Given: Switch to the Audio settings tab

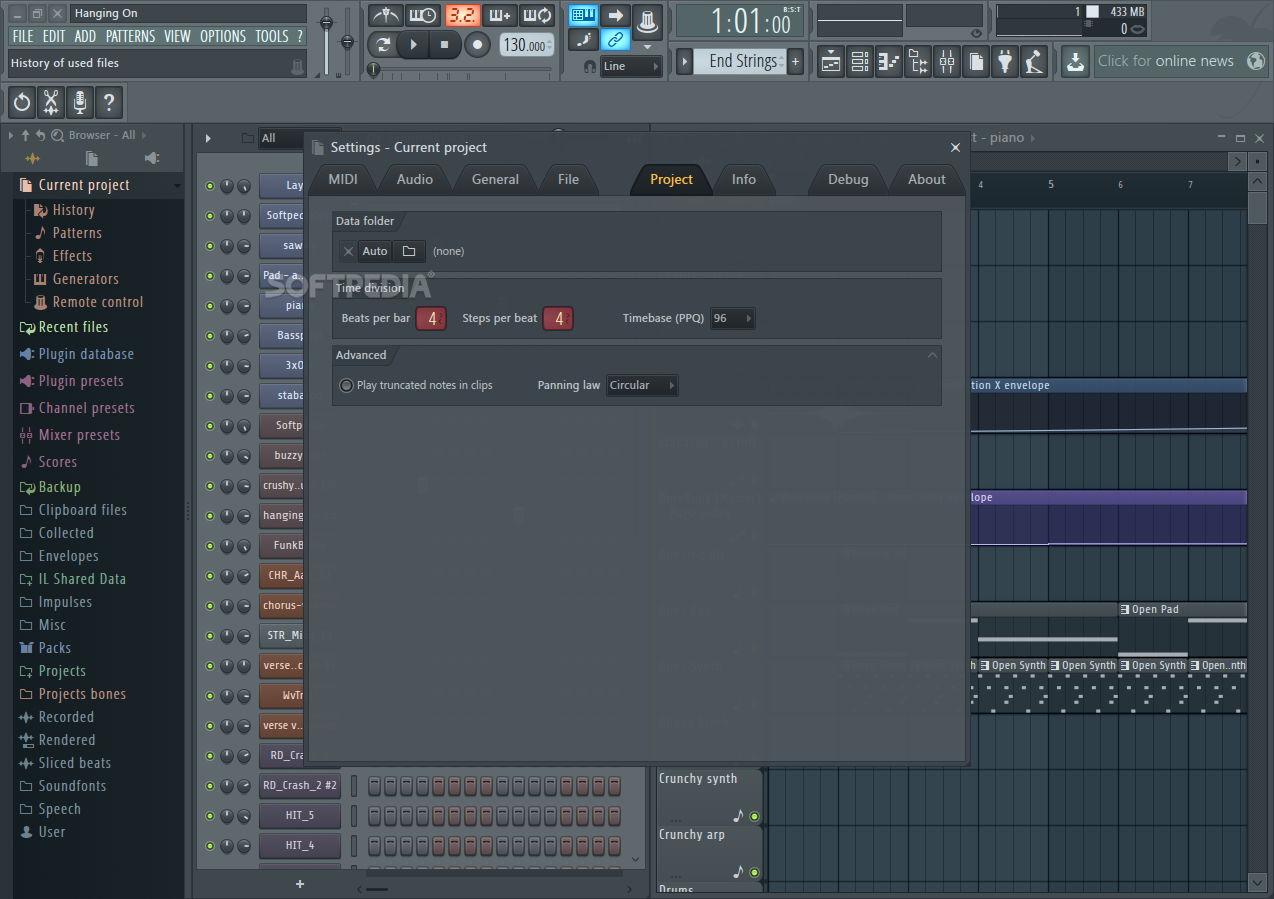Looking at the screenshot, I should pyautogui.click(x=415, y=179).
